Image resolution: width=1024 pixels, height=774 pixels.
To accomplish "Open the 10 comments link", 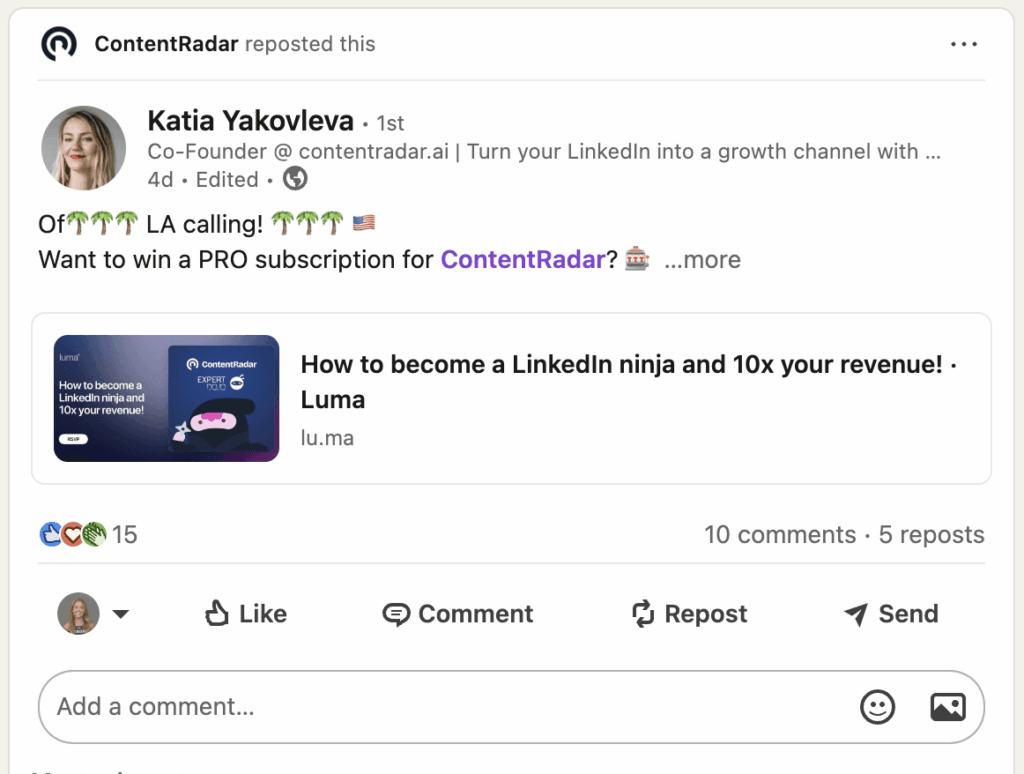I will (x=780, y=535).
